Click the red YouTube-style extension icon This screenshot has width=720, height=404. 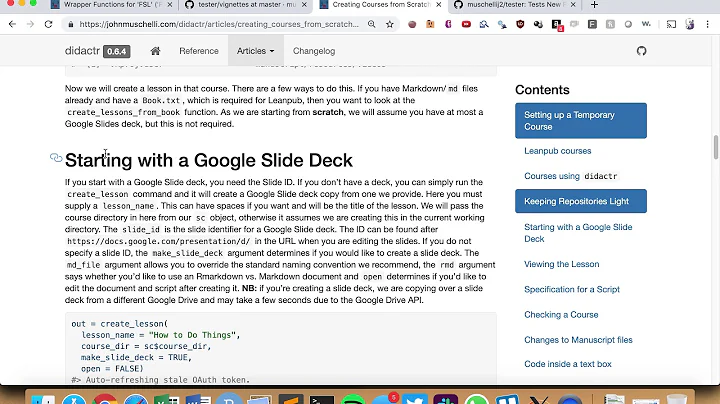(466, 24)
